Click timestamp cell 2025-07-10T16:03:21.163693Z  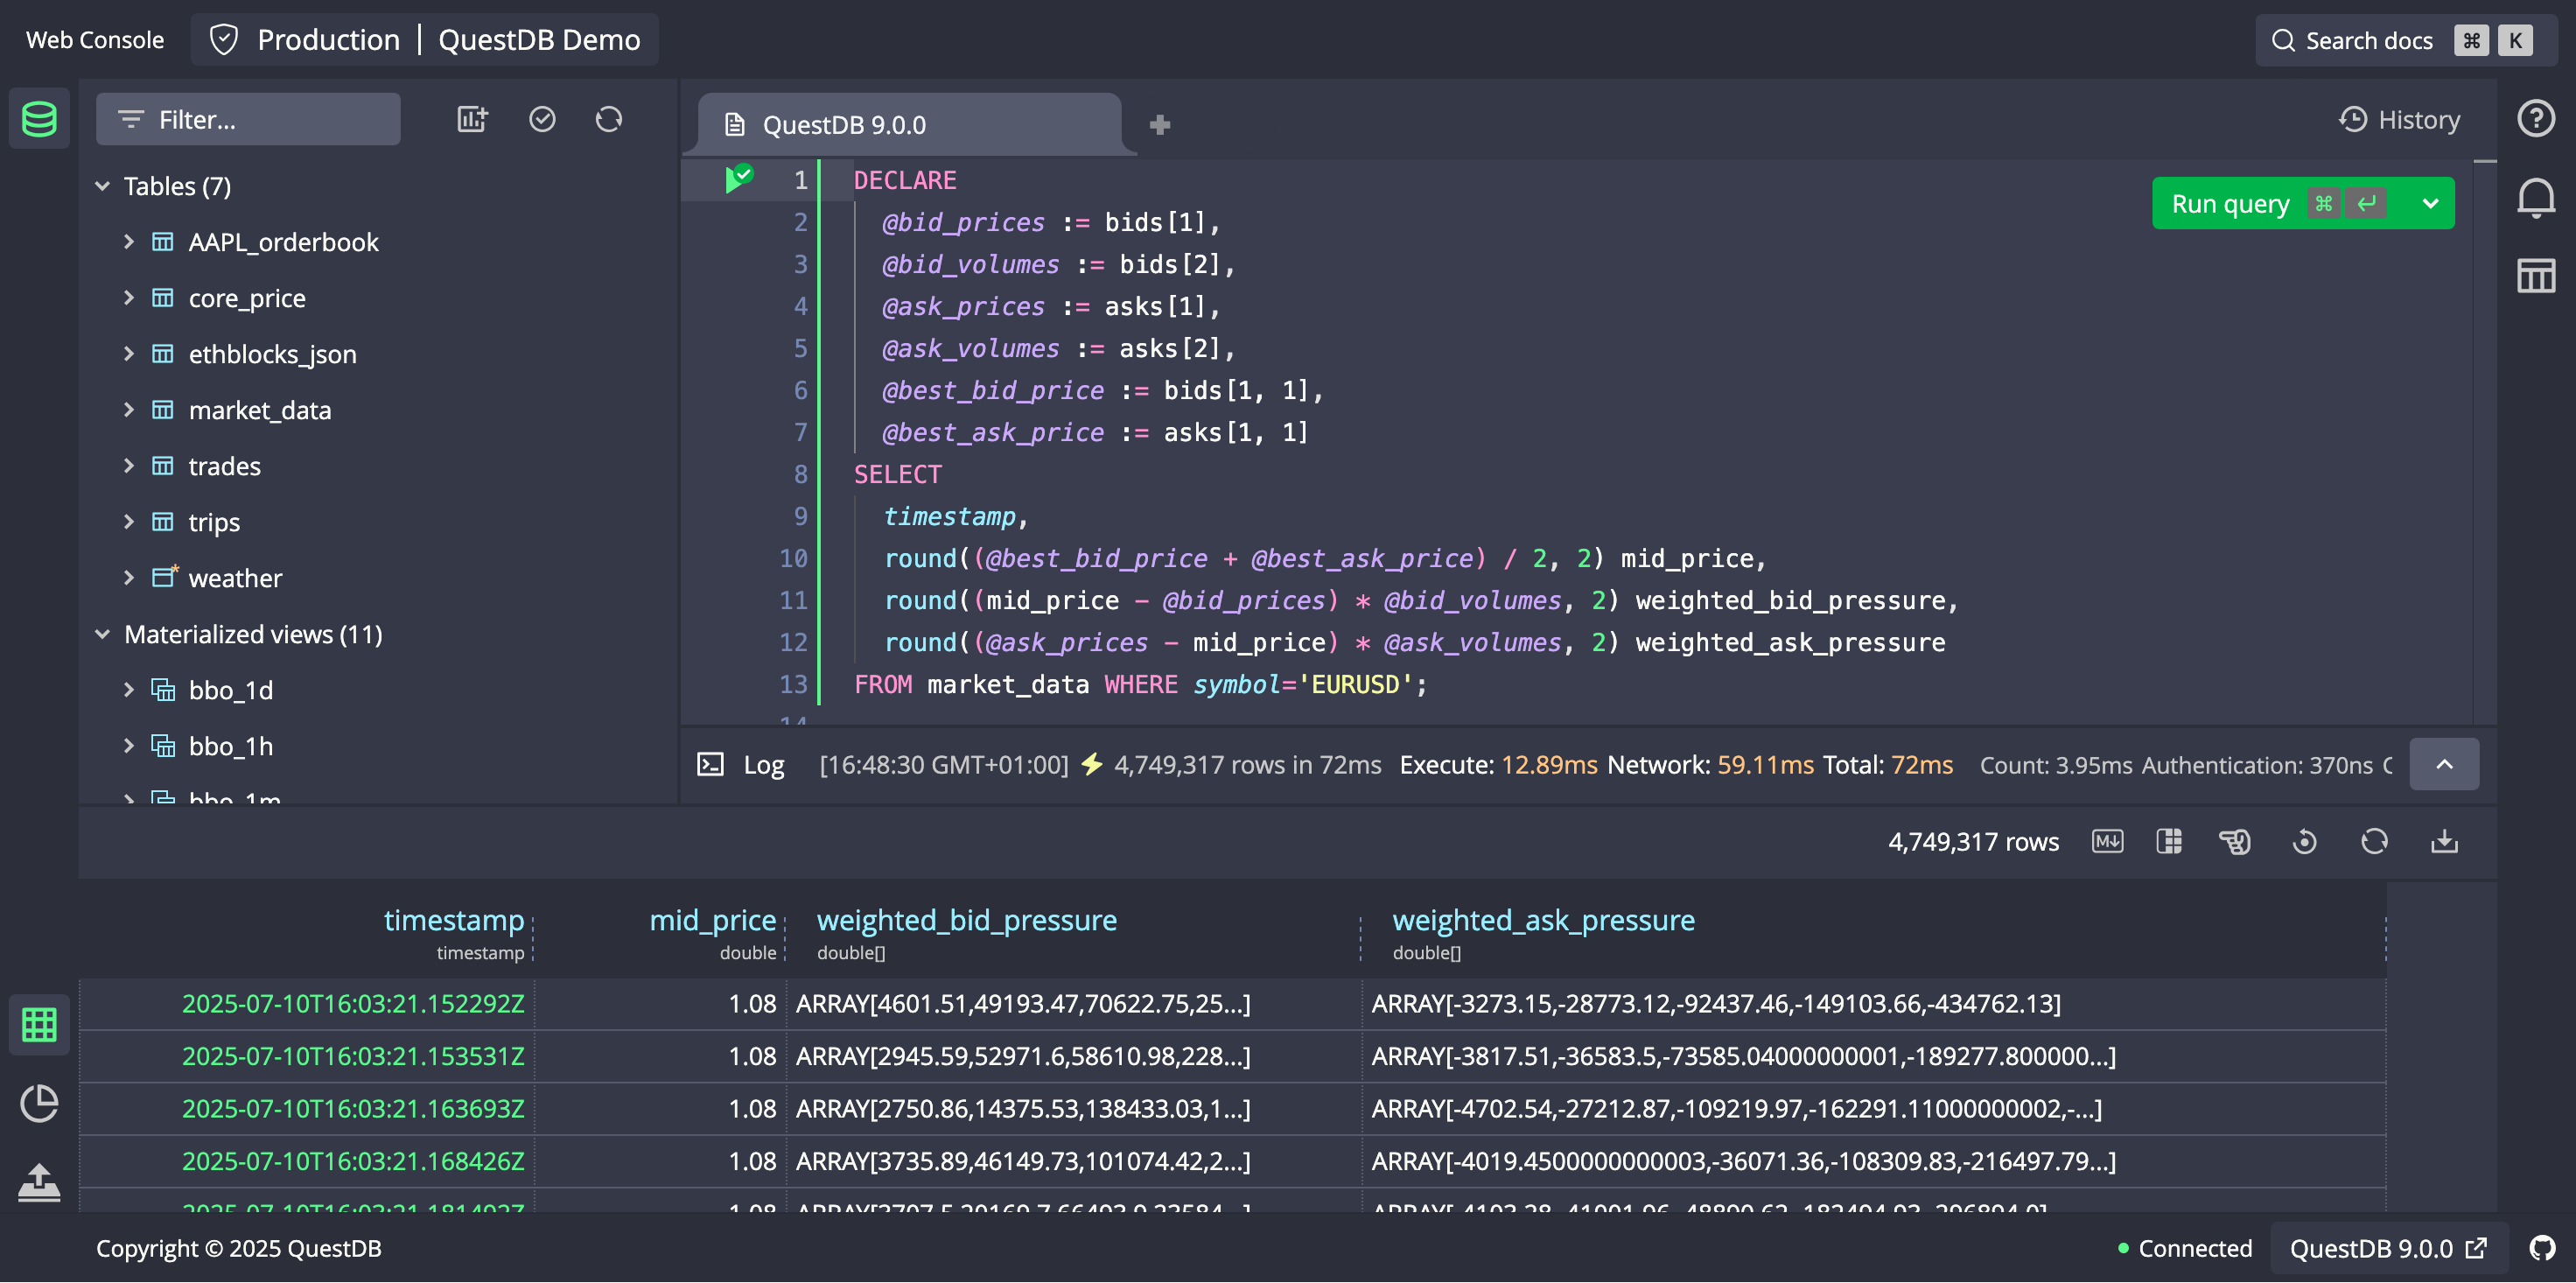click(x=353, y=1109)
